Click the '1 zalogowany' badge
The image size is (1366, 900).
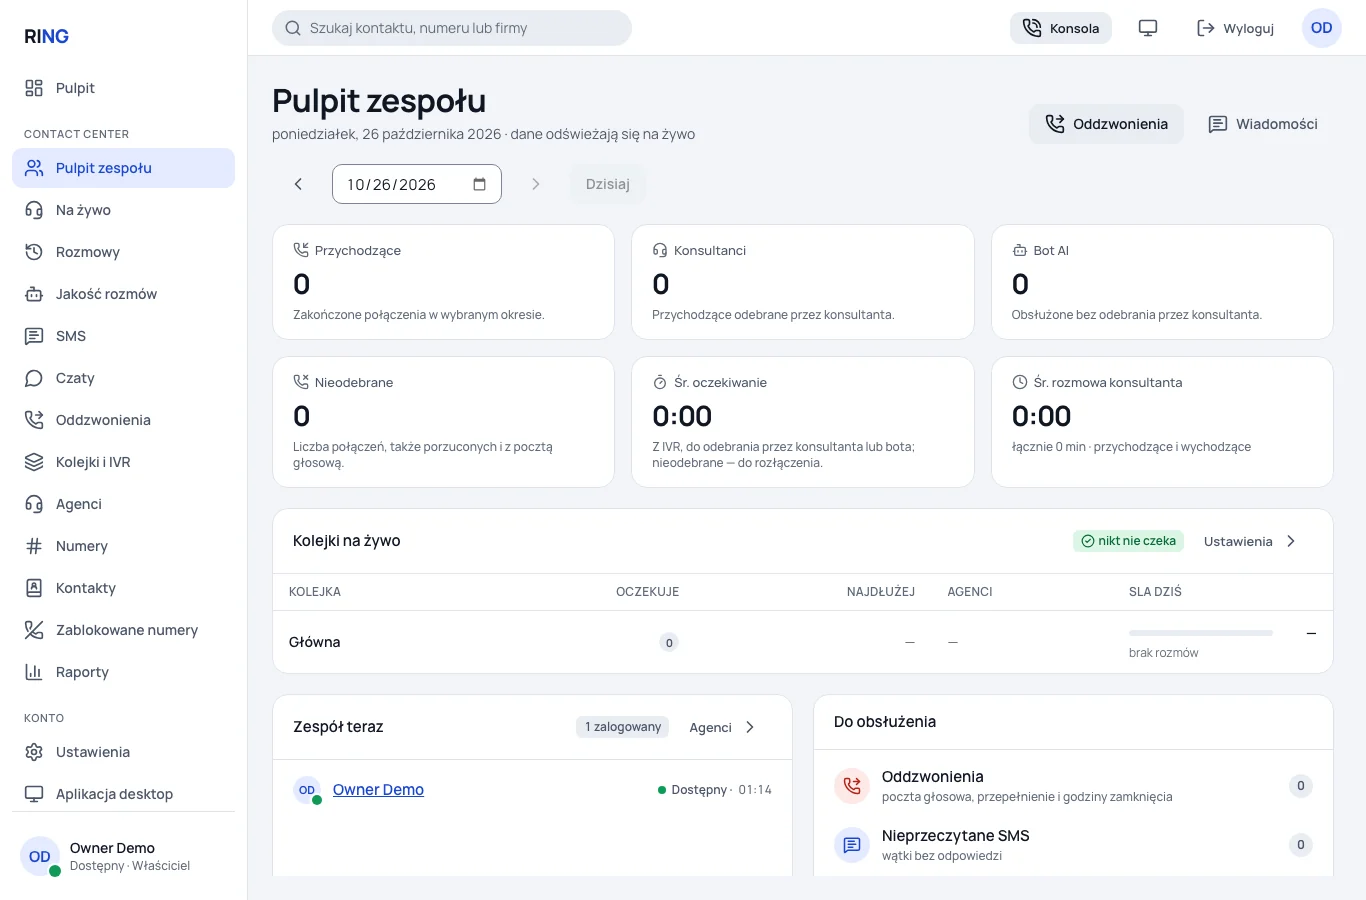[622, 727]
